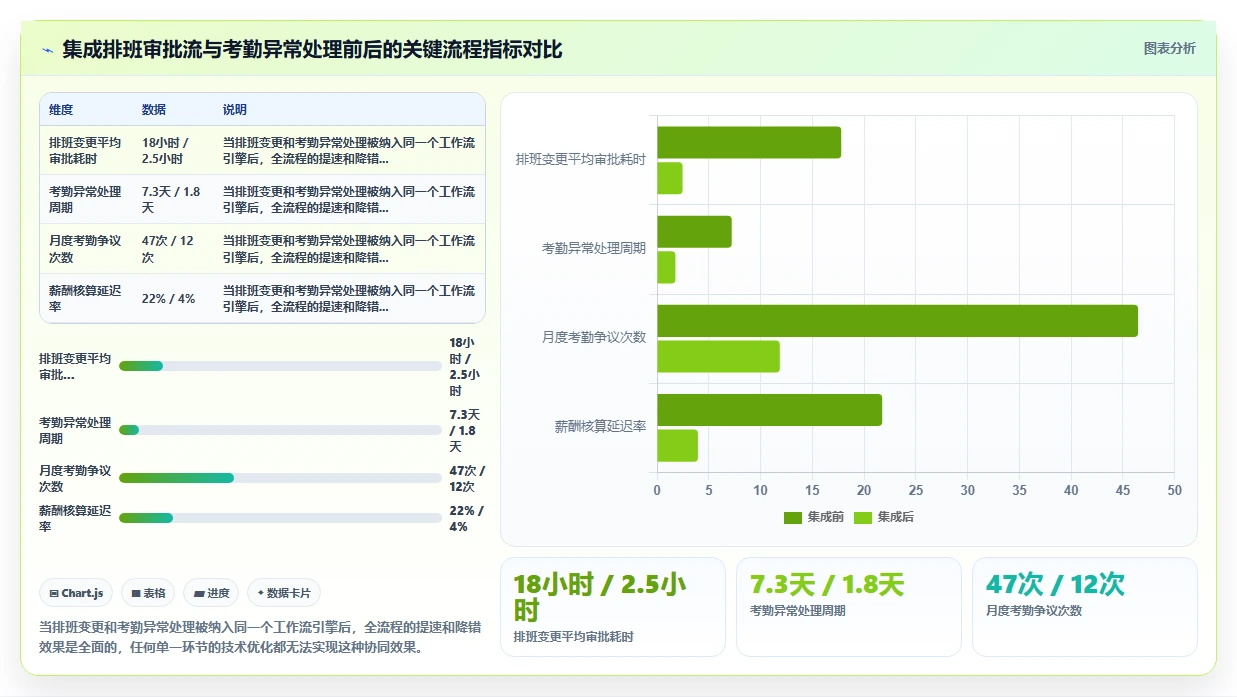Click the 考勤异常处理周期 table cell

(x=86, y=199)
